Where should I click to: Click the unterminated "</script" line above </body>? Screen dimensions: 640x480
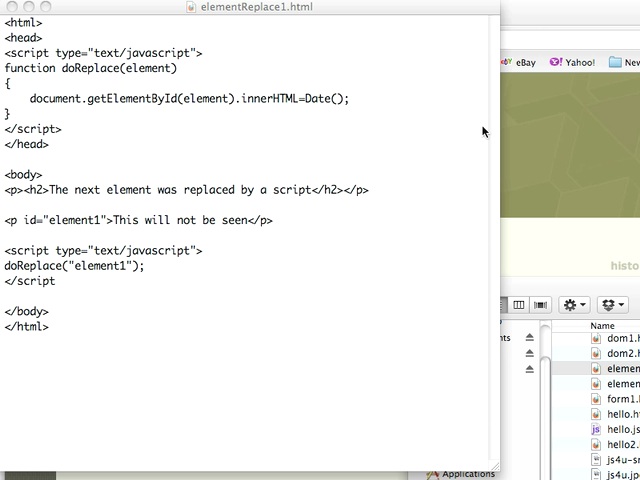click(30, 281)
